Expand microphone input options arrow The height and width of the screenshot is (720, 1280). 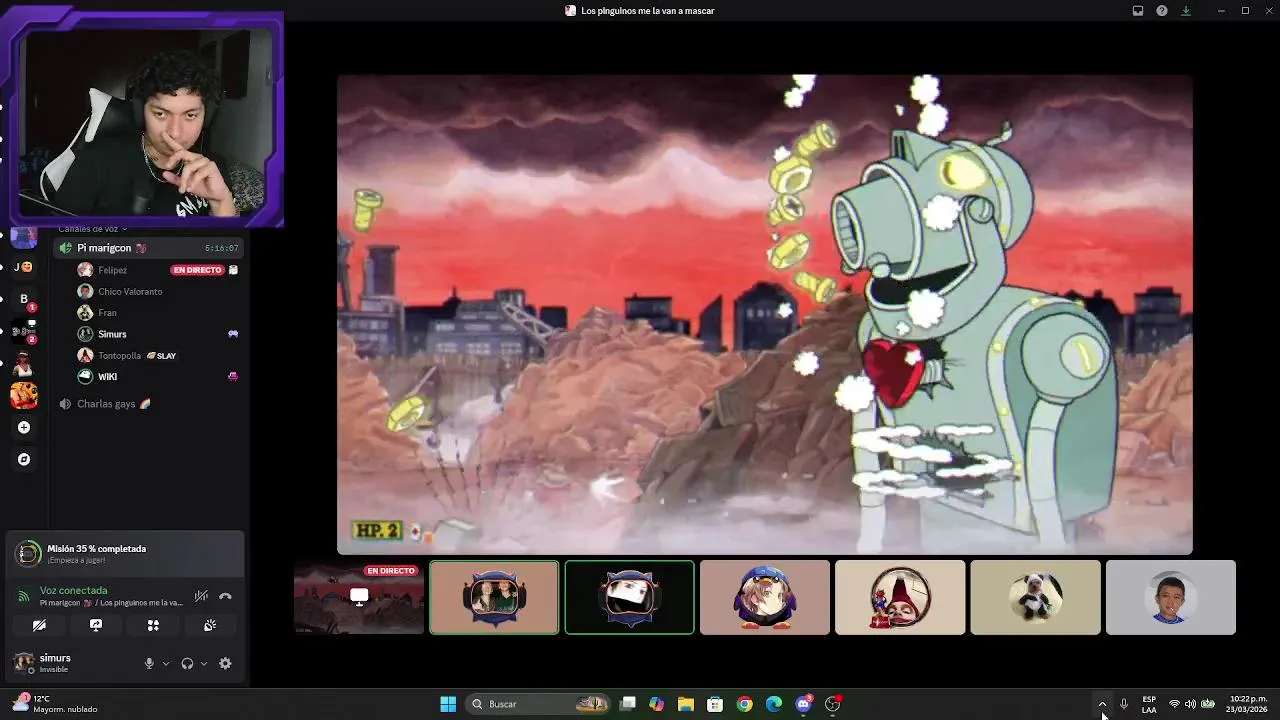pos(166,663)
